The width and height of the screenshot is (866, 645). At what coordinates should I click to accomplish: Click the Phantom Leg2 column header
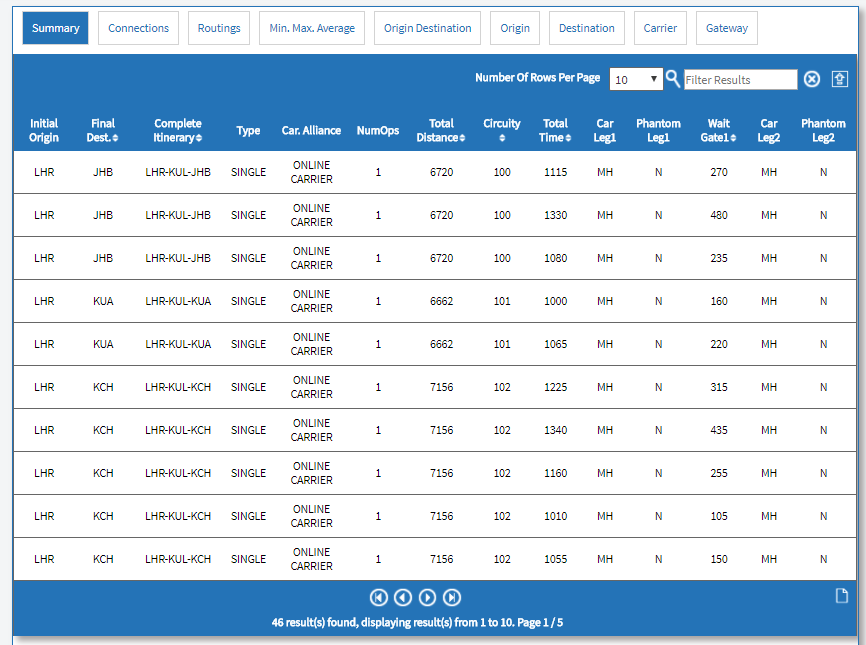point(823,130)
